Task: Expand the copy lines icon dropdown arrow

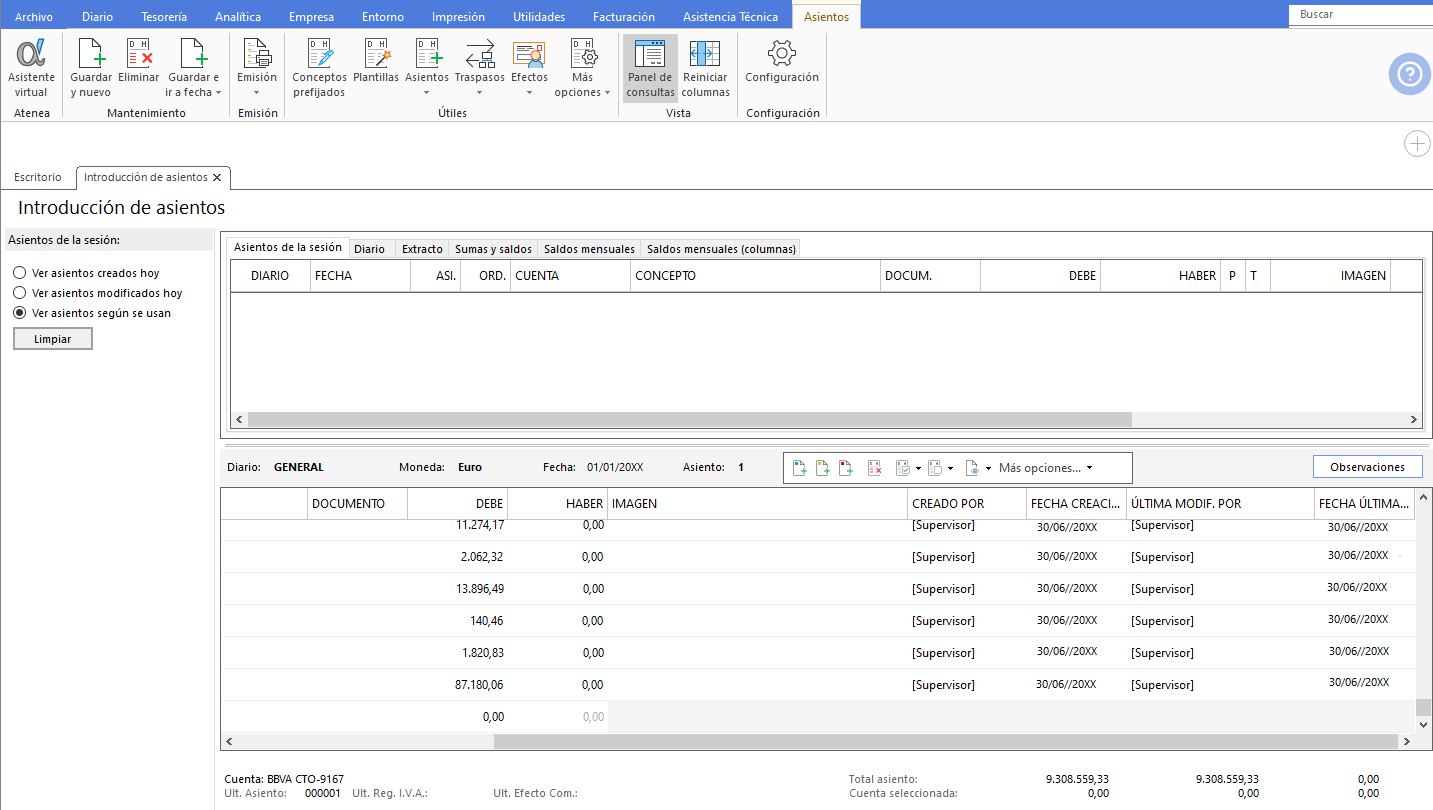Action: point(950,468)
